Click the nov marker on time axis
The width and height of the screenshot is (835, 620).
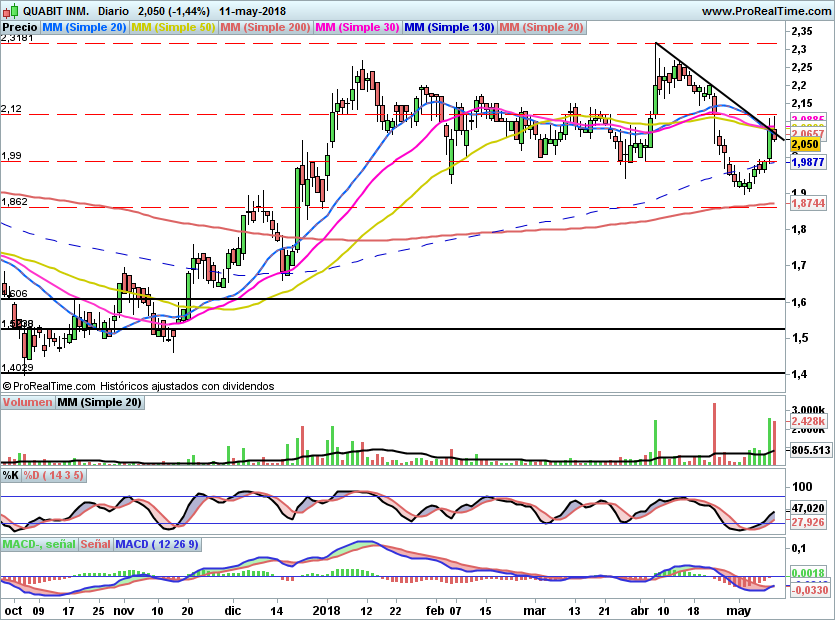[123, 610]
